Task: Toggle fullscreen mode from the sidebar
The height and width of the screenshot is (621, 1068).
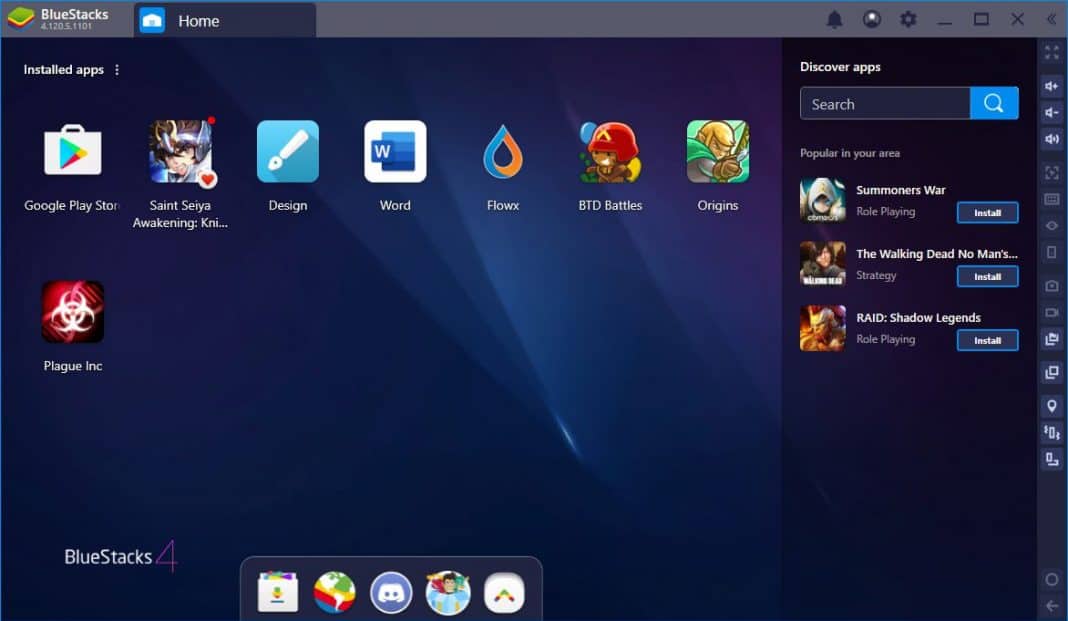Action: pyautogui.click(x=1051, y=53)
